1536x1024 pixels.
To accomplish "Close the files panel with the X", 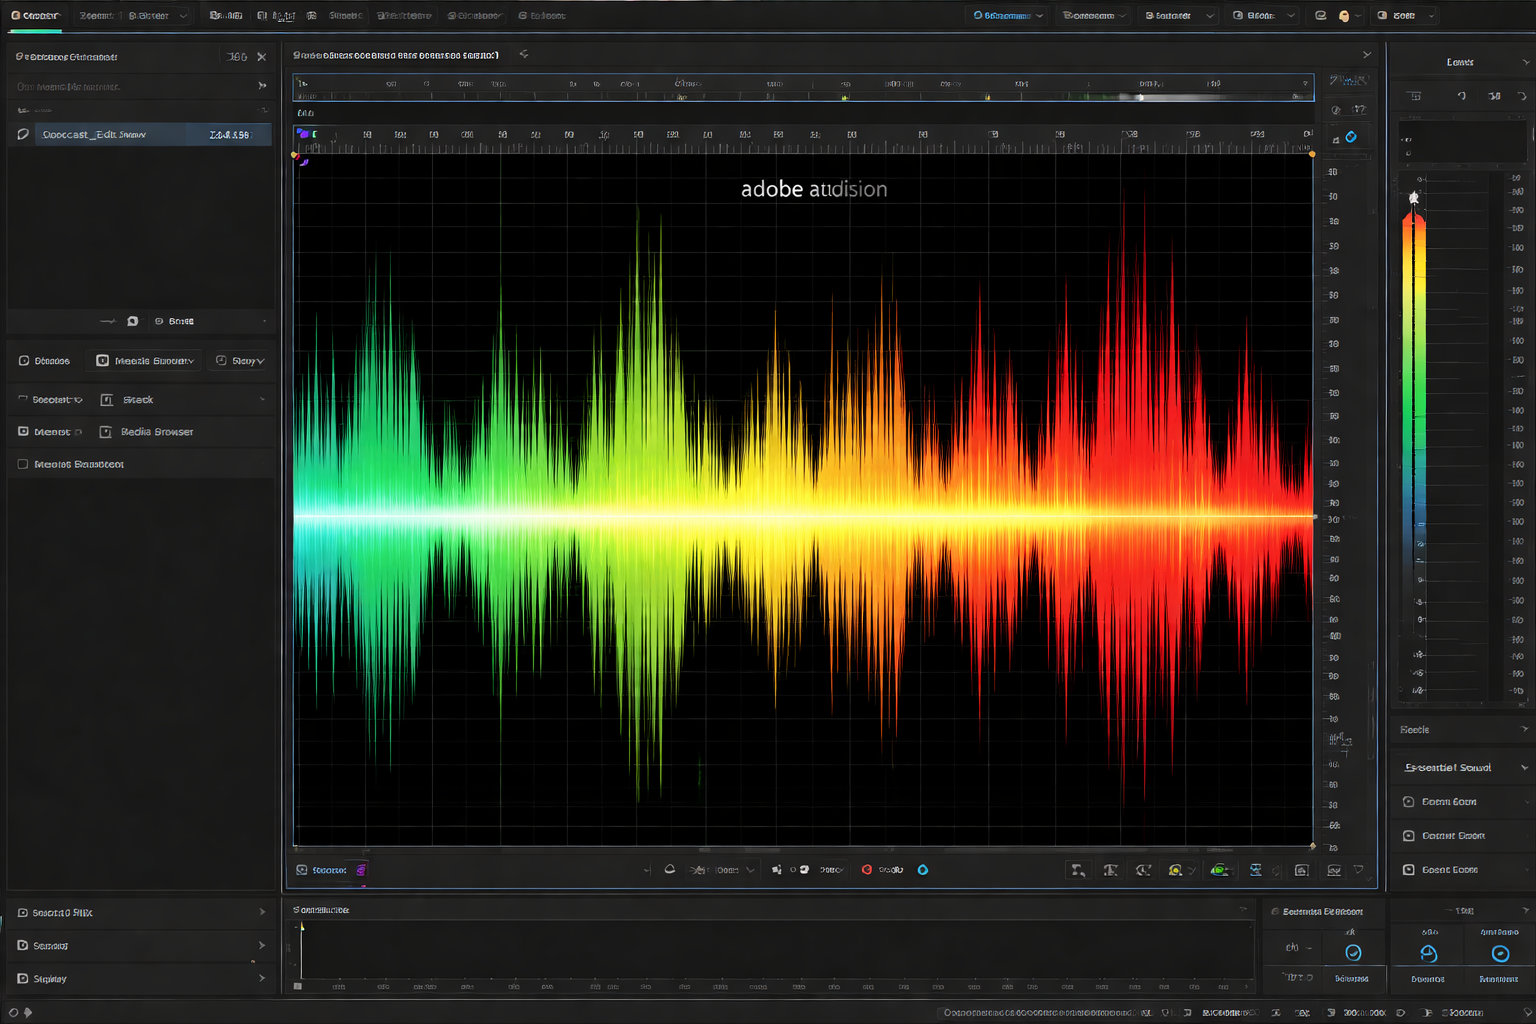I will 262,57.
